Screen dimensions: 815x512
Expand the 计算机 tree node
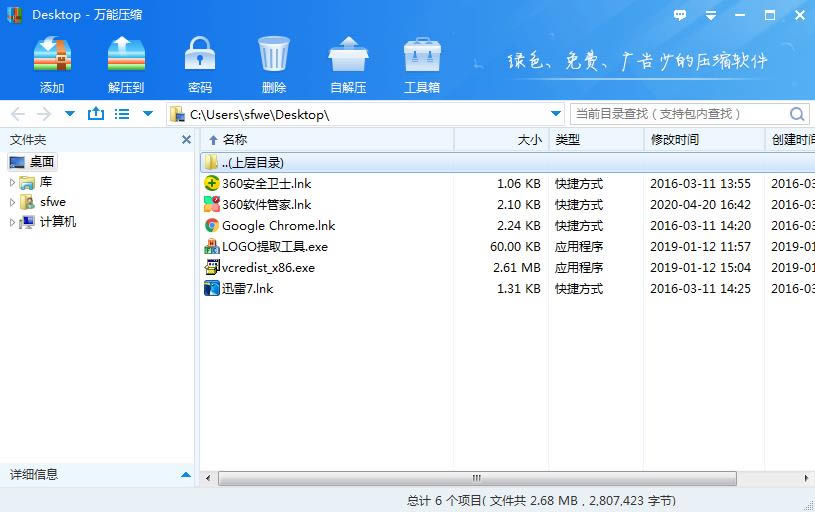12,222
